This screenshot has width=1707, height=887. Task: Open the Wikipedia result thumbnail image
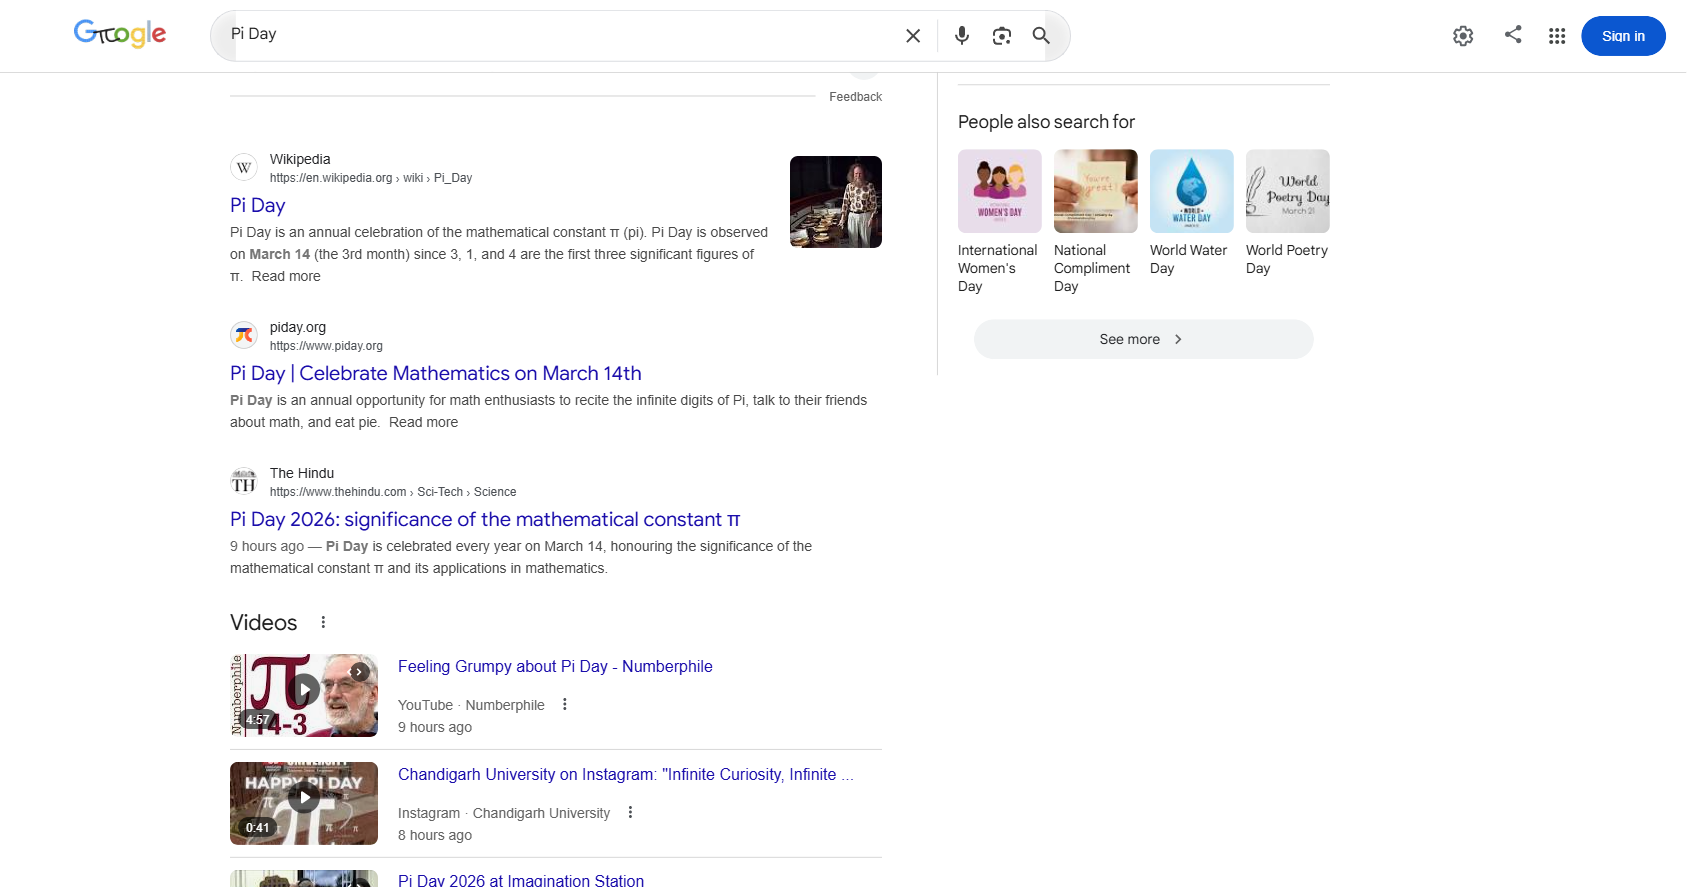(x=836, y=202)
